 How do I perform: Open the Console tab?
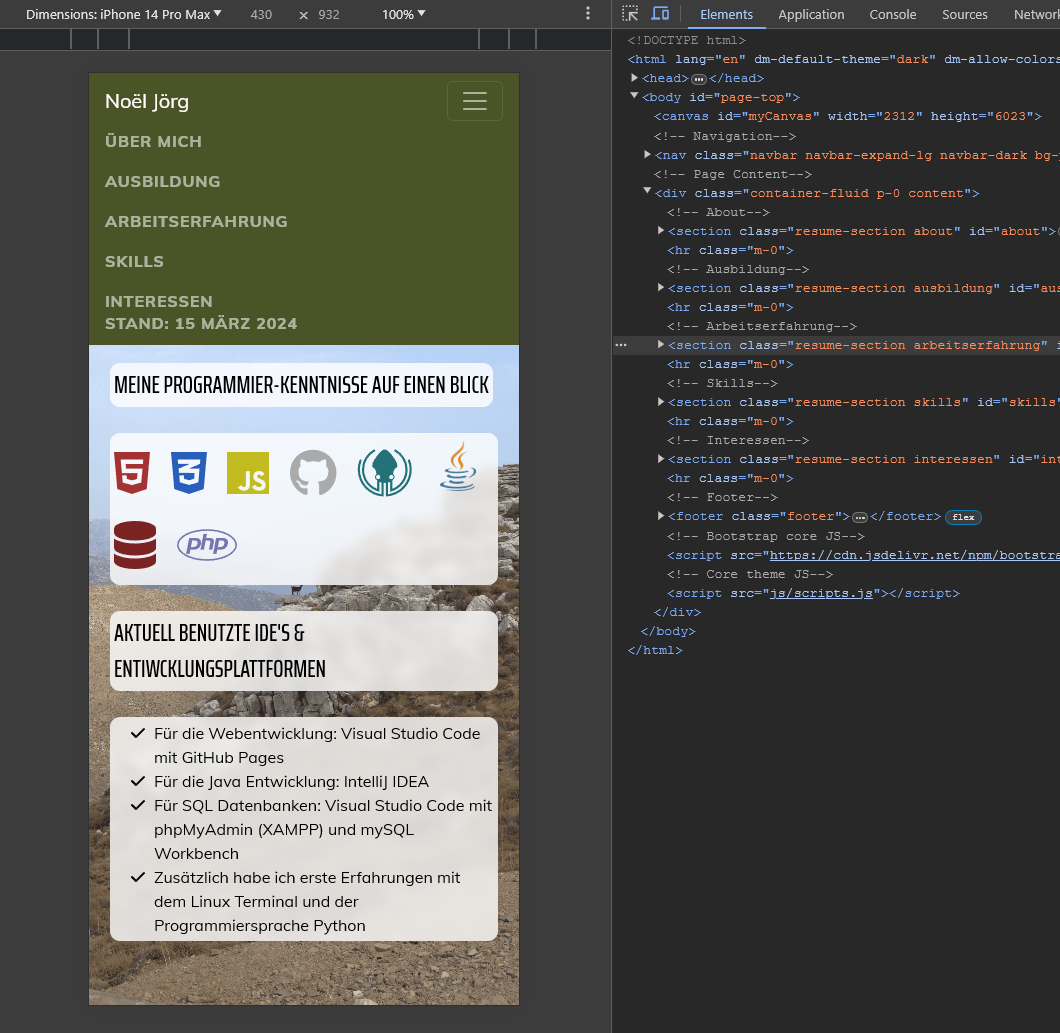[892, 14]
